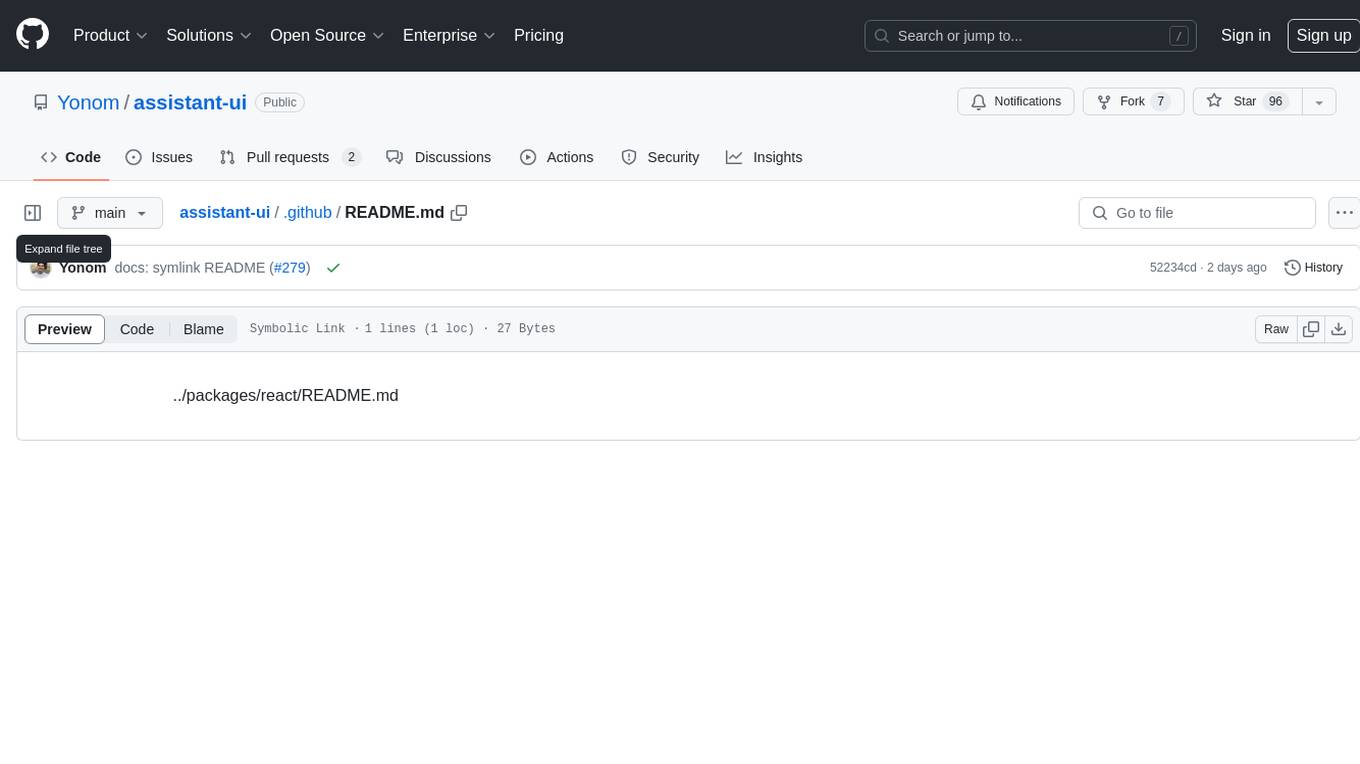Open the Yonom owner link
1360x764 pixels.
pyautogui.click(x=88, y=102)
